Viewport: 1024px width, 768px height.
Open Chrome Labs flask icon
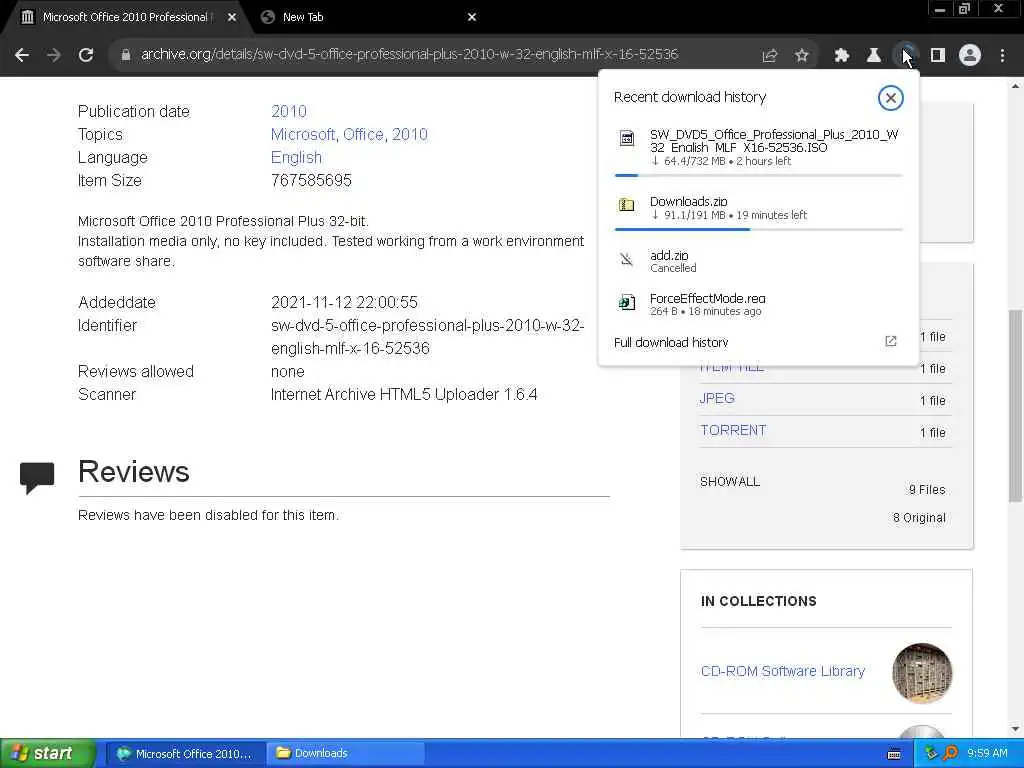click(x=873, y=56)
